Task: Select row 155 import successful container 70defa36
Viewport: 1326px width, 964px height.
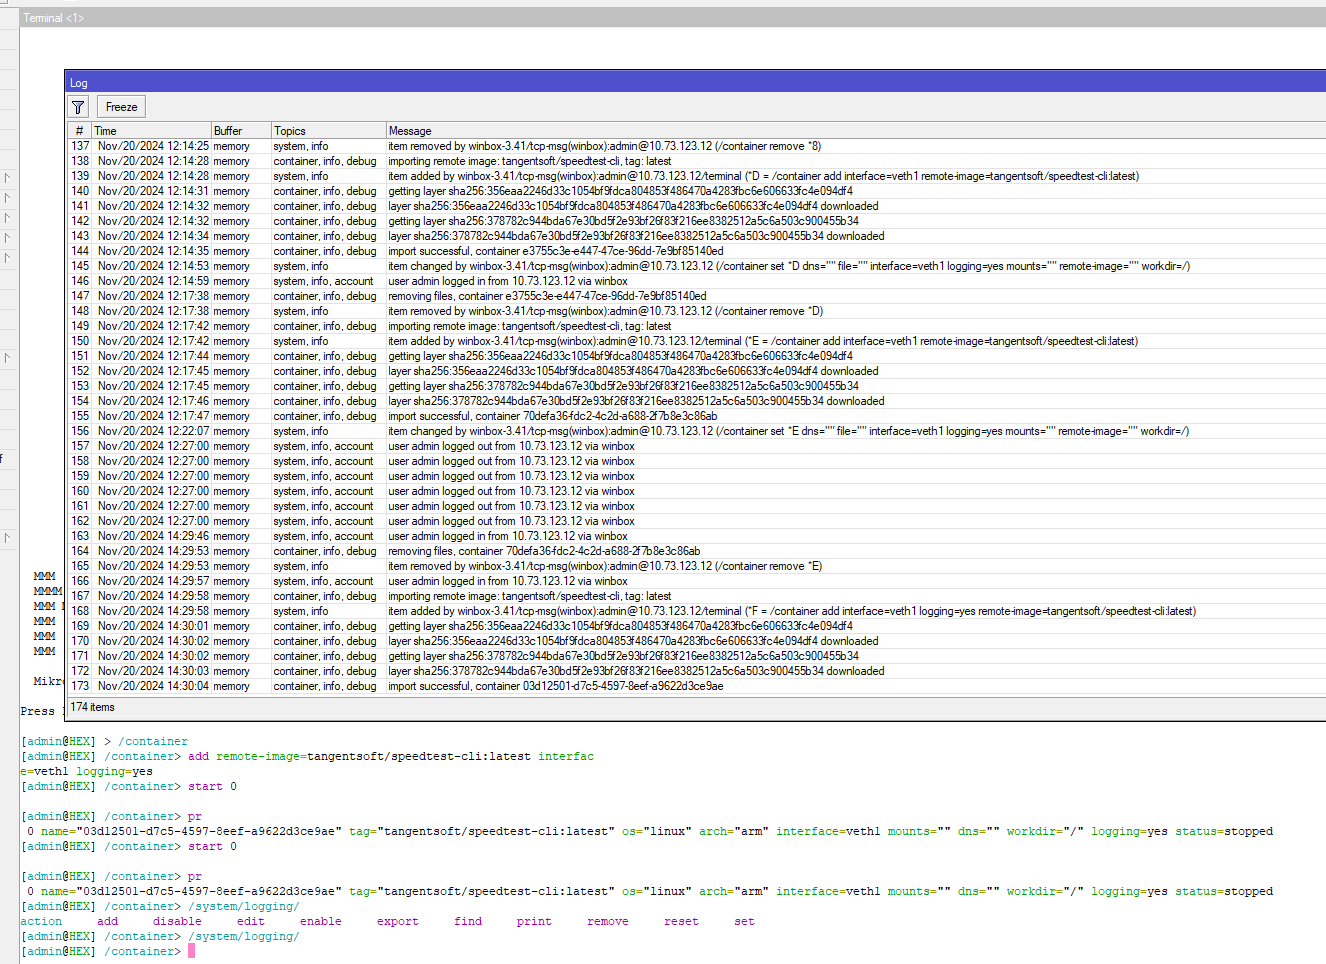Action: click(x=697, y=416)
